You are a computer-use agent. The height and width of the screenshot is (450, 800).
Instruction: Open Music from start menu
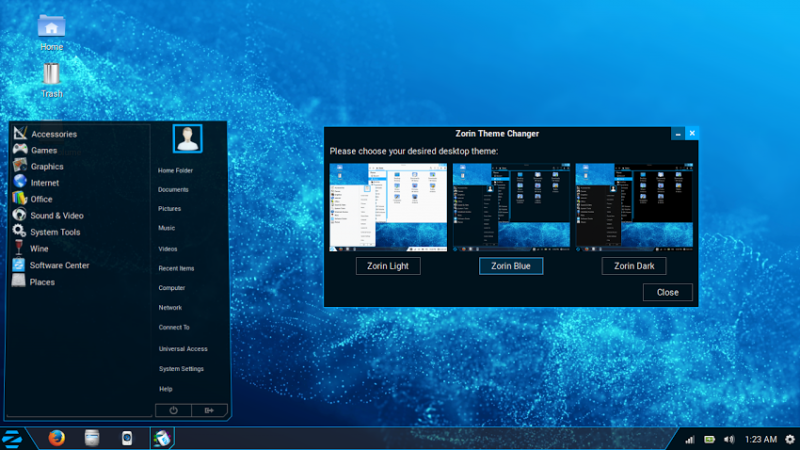[166, 228]
